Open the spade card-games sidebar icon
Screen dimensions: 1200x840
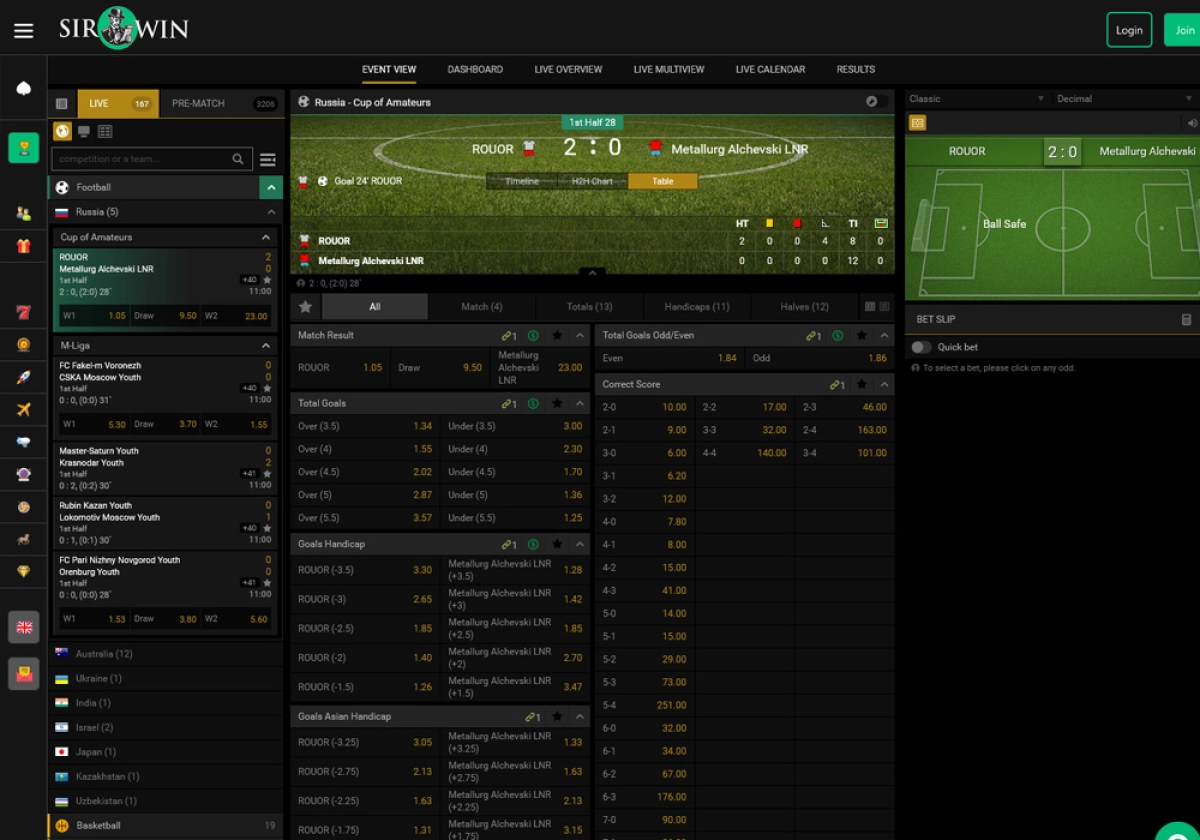pyautogui.click(x=24, y=89)
